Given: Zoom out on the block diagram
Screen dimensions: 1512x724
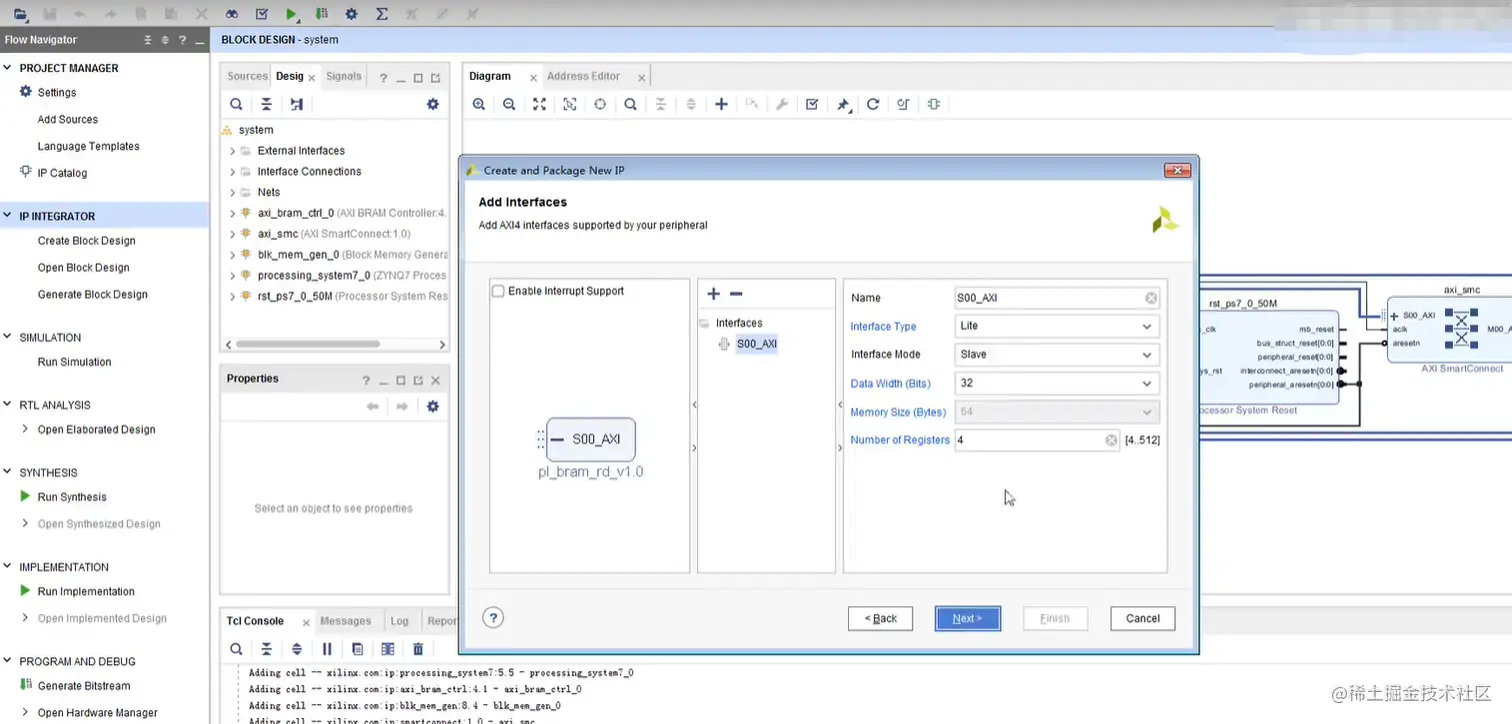Looking at the screenshot, I should coord(509,104).
